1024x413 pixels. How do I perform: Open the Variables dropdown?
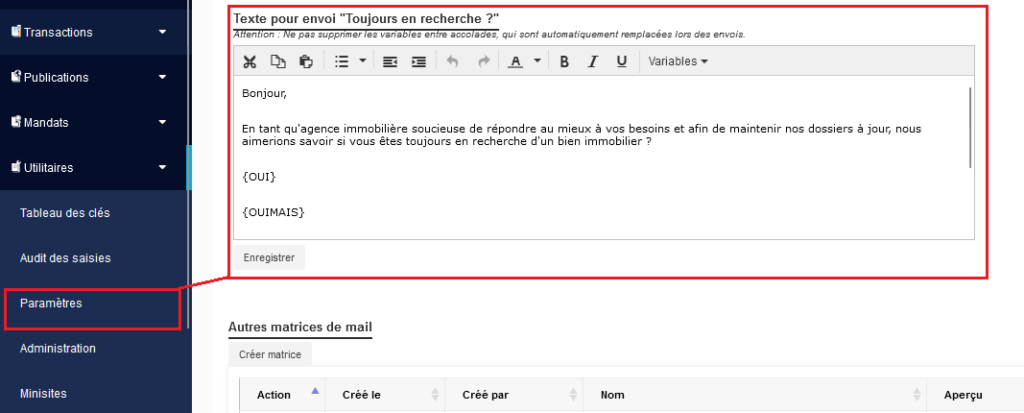click(677, 62)
